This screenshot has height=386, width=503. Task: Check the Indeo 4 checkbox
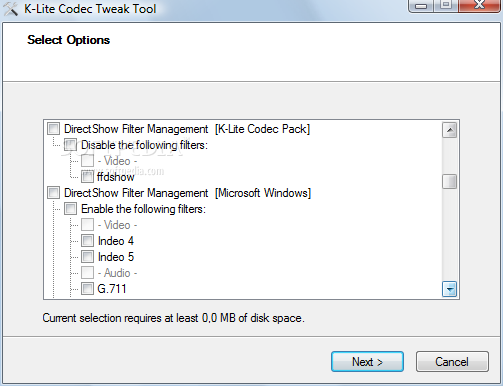tap(87, 241)
